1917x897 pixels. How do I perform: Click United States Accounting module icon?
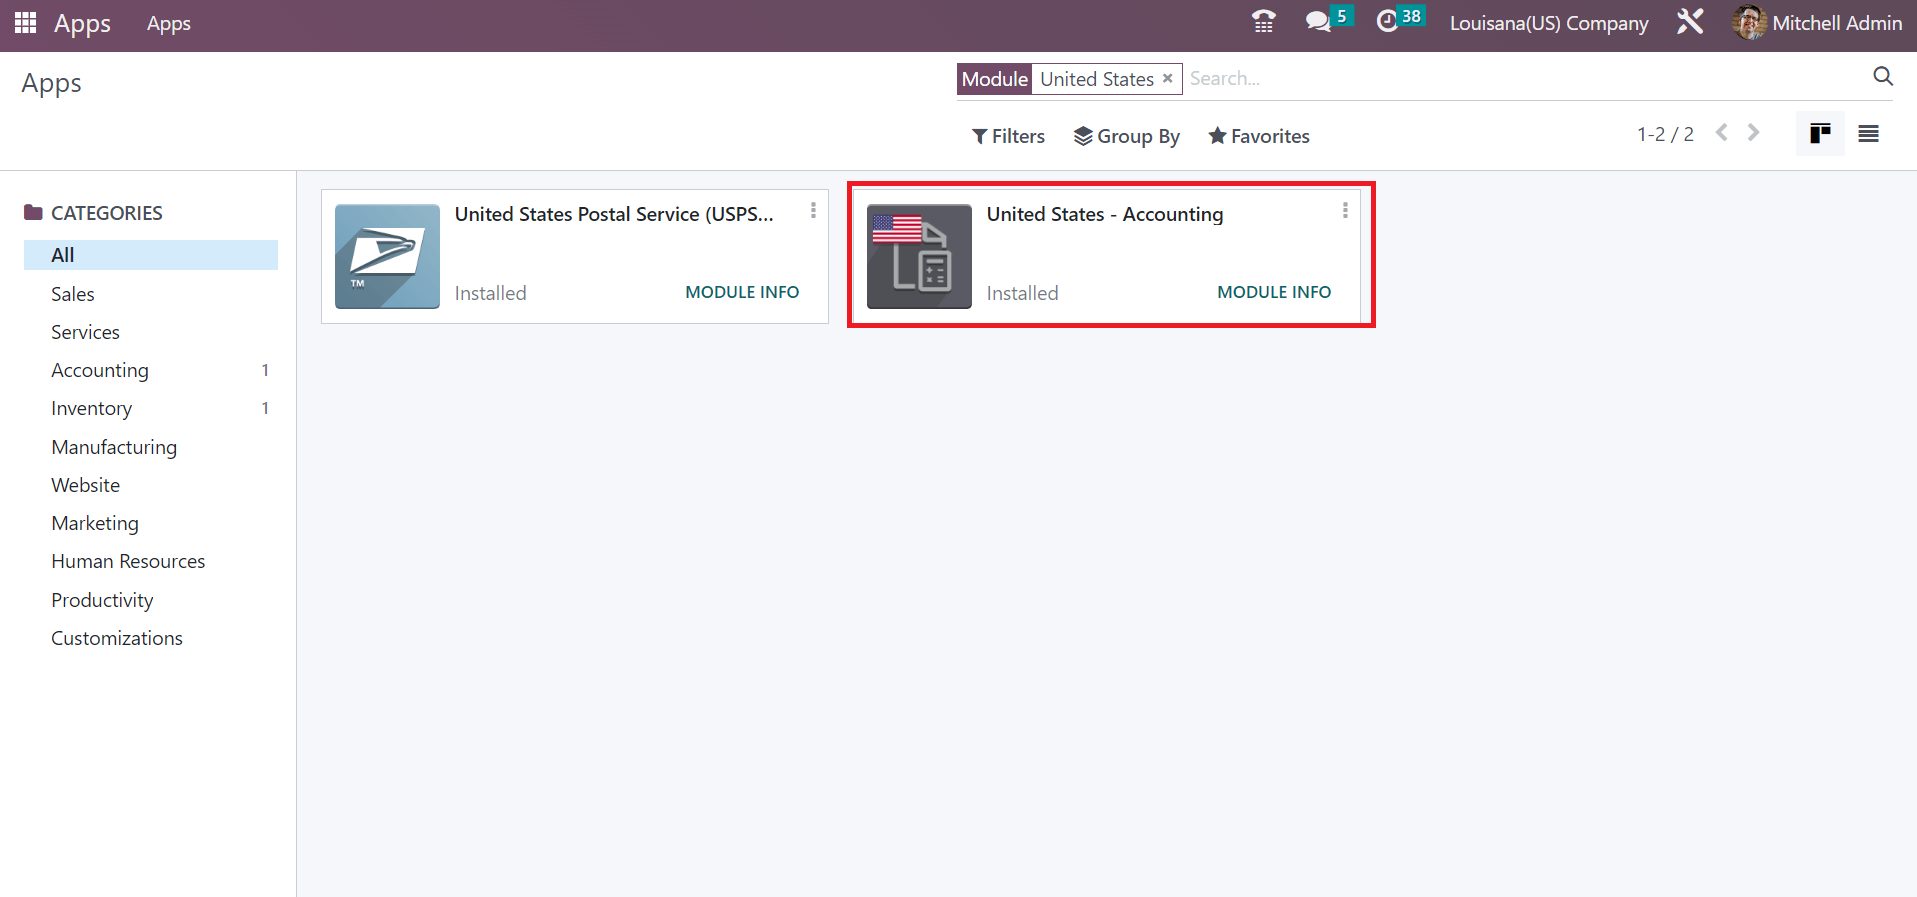(919, 256)
